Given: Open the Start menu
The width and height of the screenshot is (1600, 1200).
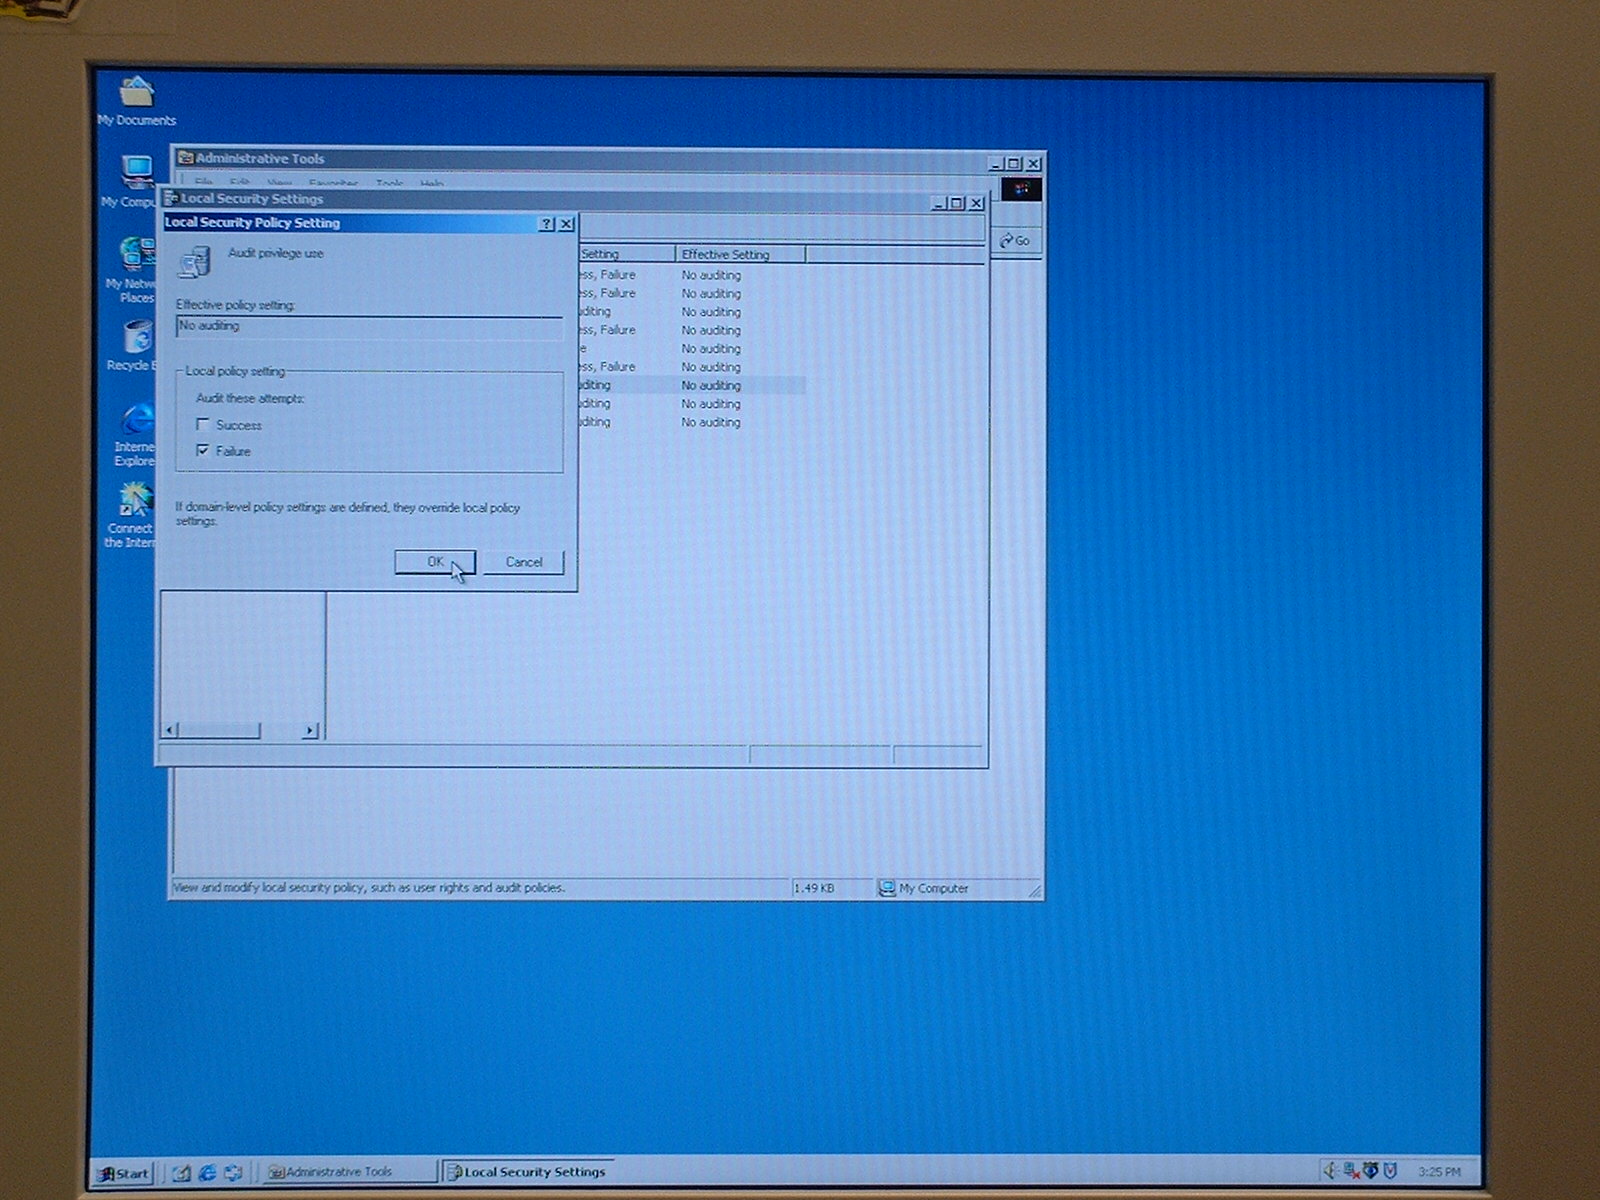Looking at the screenshot, I should tap(122, 1173).
